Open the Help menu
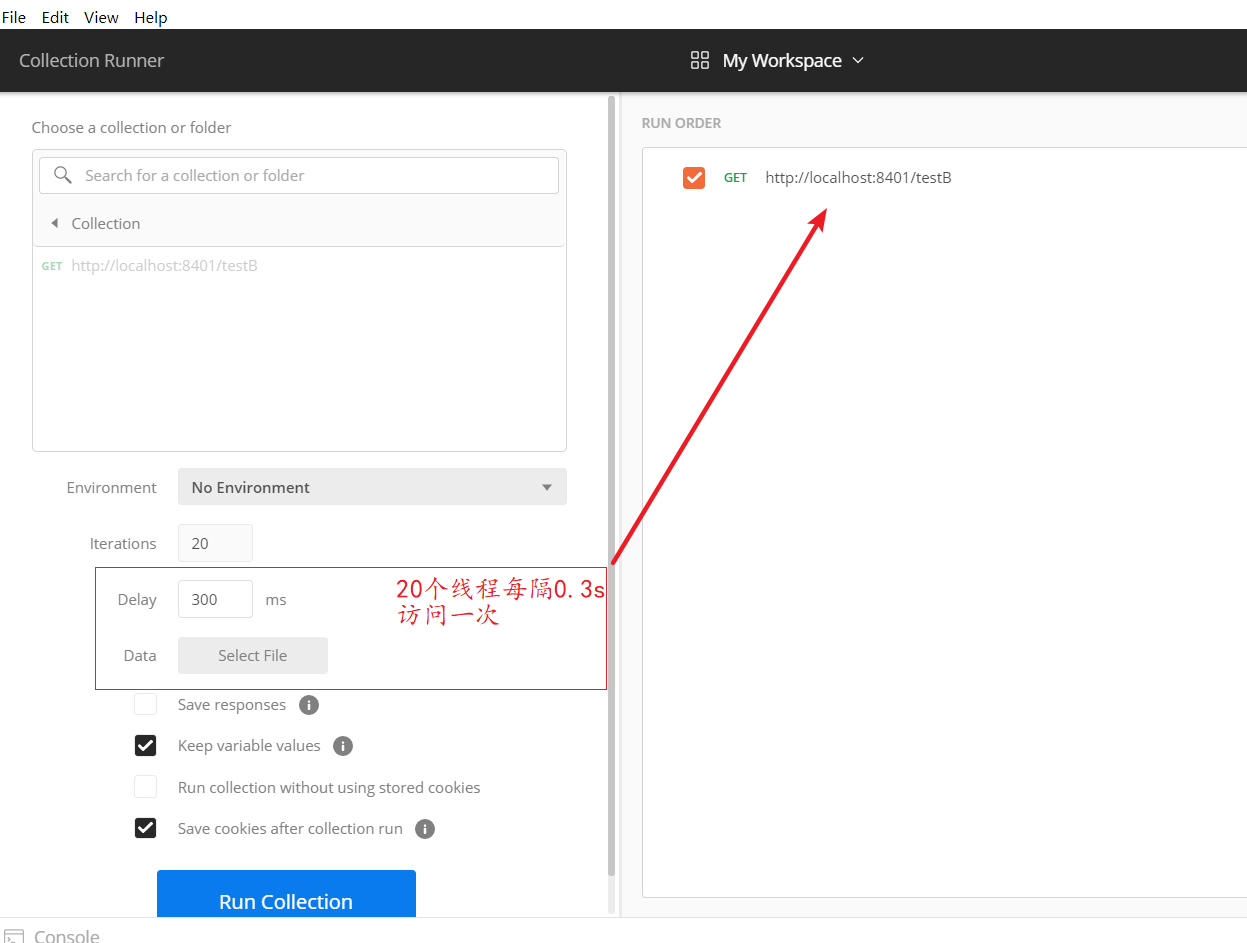This screenshot has width=1247, height=943. pyautogui.click(x=151, y=17)
